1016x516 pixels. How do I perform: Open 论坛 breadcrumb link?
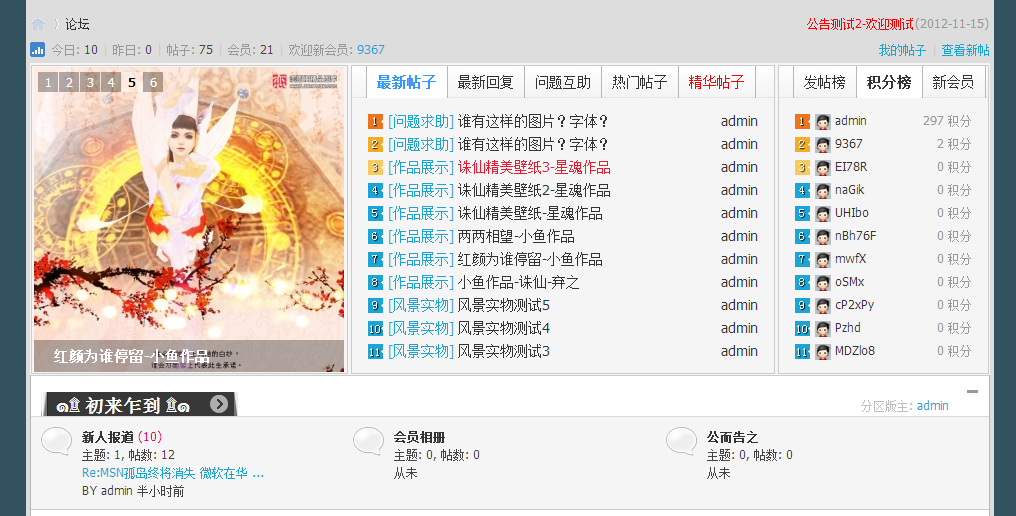tap(77, 24)
